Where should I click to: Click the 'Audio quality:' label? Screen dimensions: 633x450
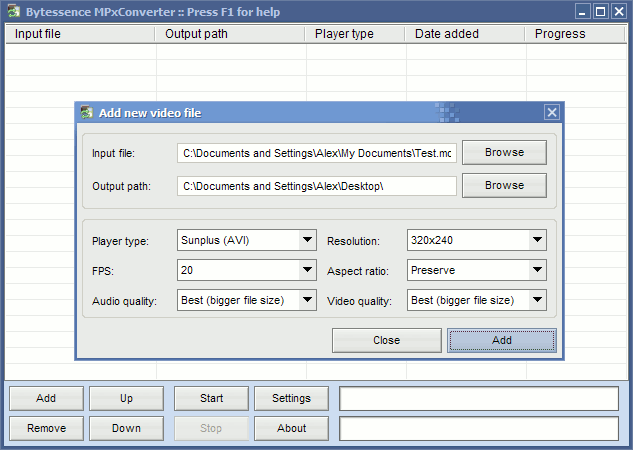[x=124, y=301]
